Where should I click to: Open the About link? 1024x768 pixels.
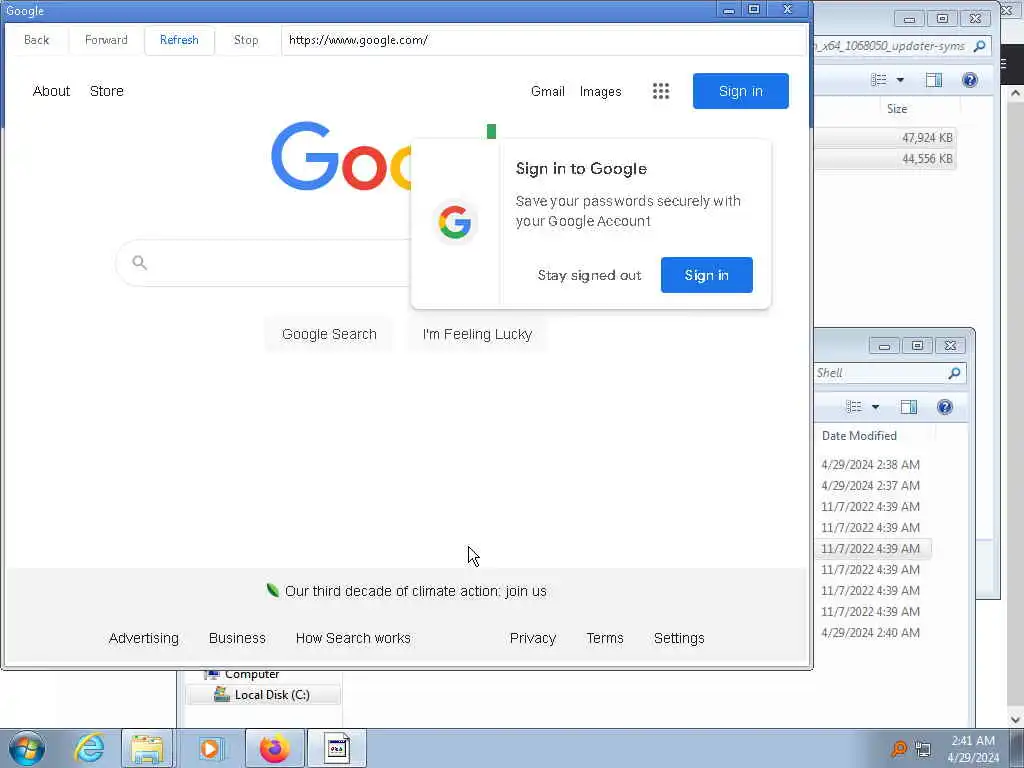pyautogui.click(x=51, y=91)
